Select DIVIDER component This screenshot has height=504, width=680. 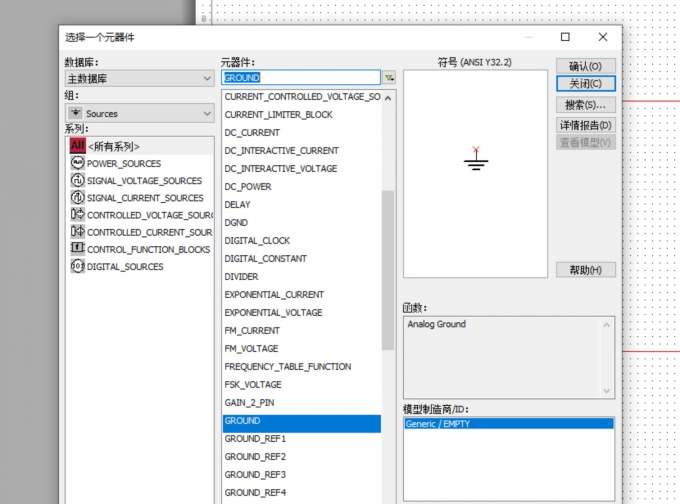[302, 276]
